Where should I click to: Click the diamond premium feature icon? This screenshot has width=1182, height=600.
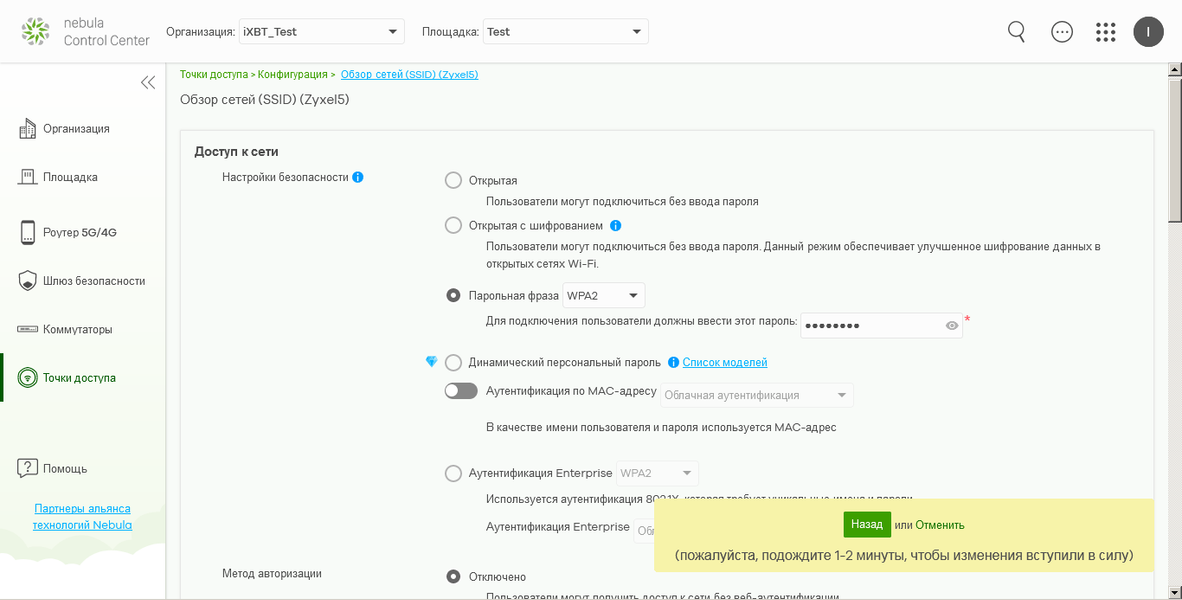[431, 361]
